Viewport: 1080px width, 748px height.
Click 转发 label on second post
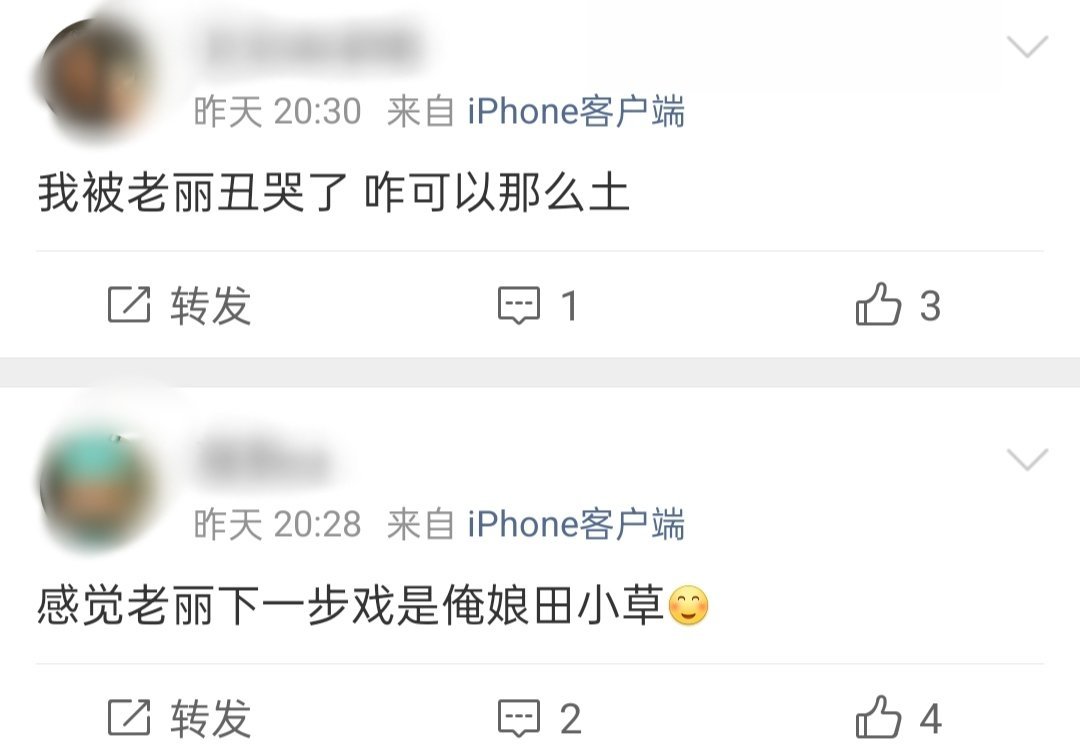211,718
